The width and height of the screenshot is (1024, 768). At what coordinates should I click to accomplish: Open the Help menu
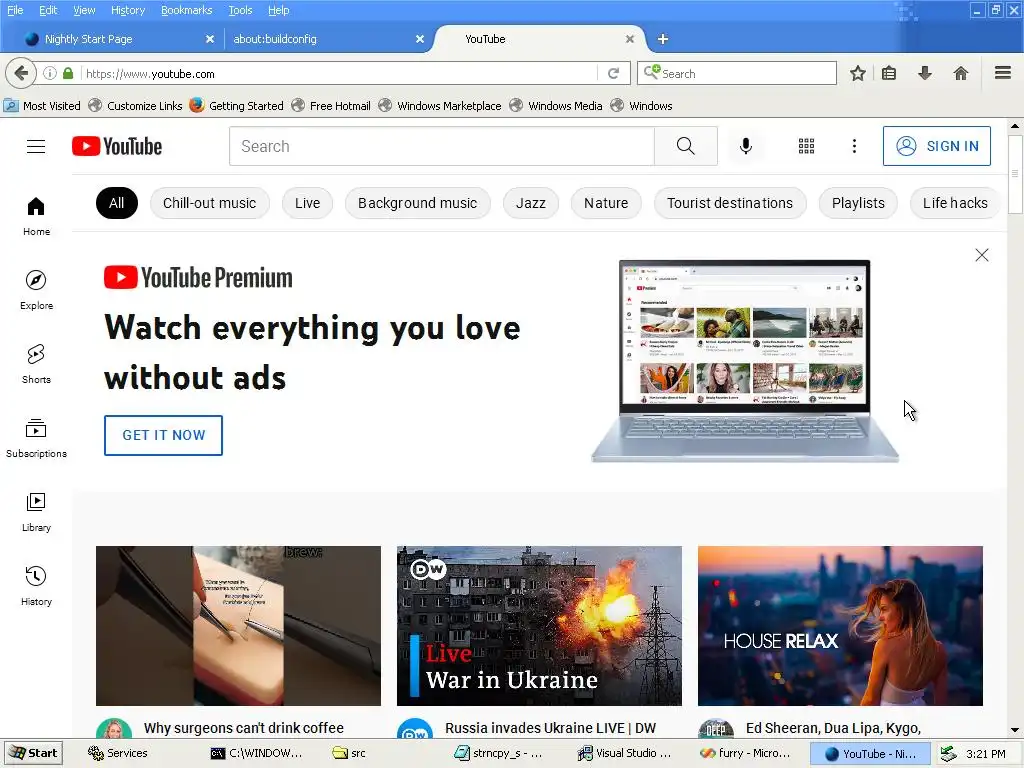(278, 10)
